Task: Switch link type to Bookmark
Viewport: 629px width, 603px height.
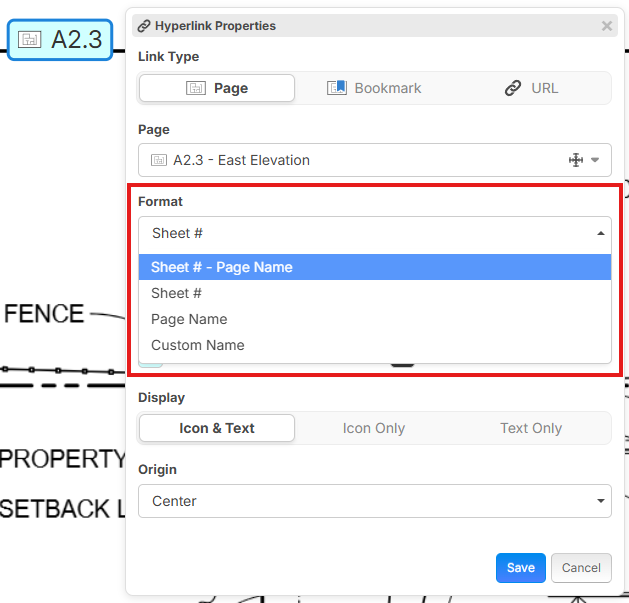Action: [x=374, y=88]
